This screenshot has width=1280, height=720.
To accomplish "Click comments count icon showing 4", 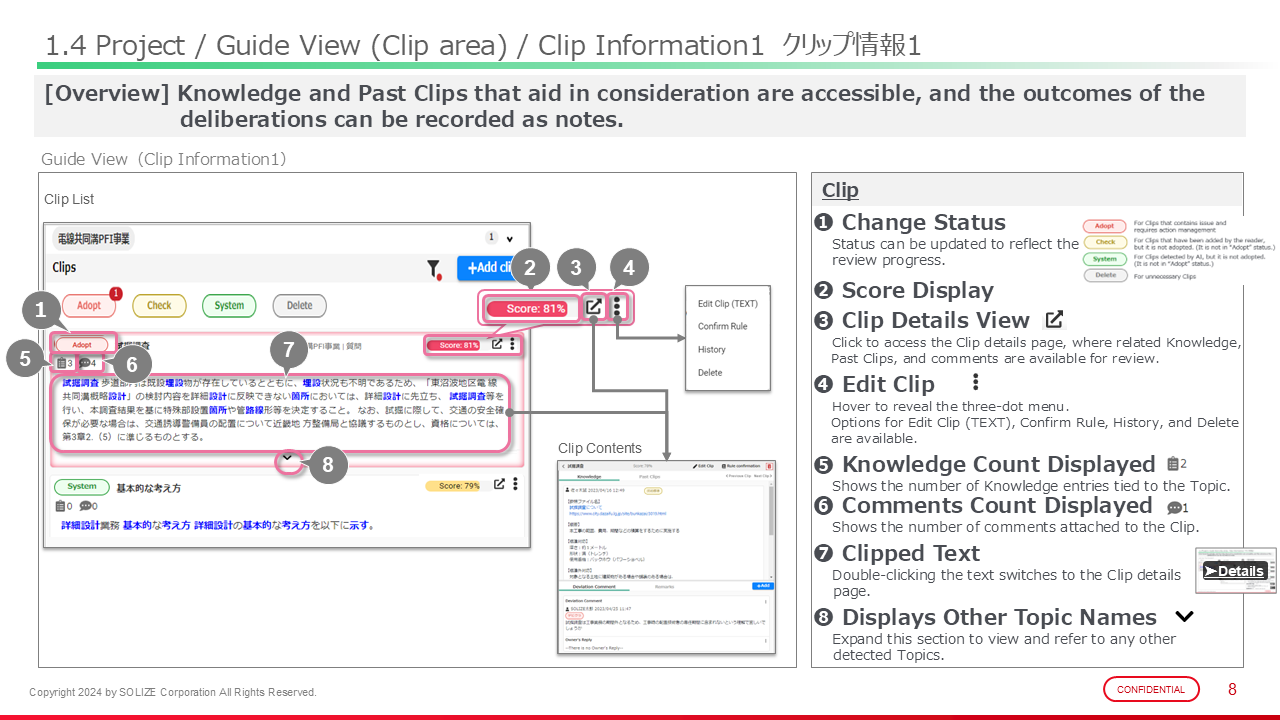I will 85,363.
